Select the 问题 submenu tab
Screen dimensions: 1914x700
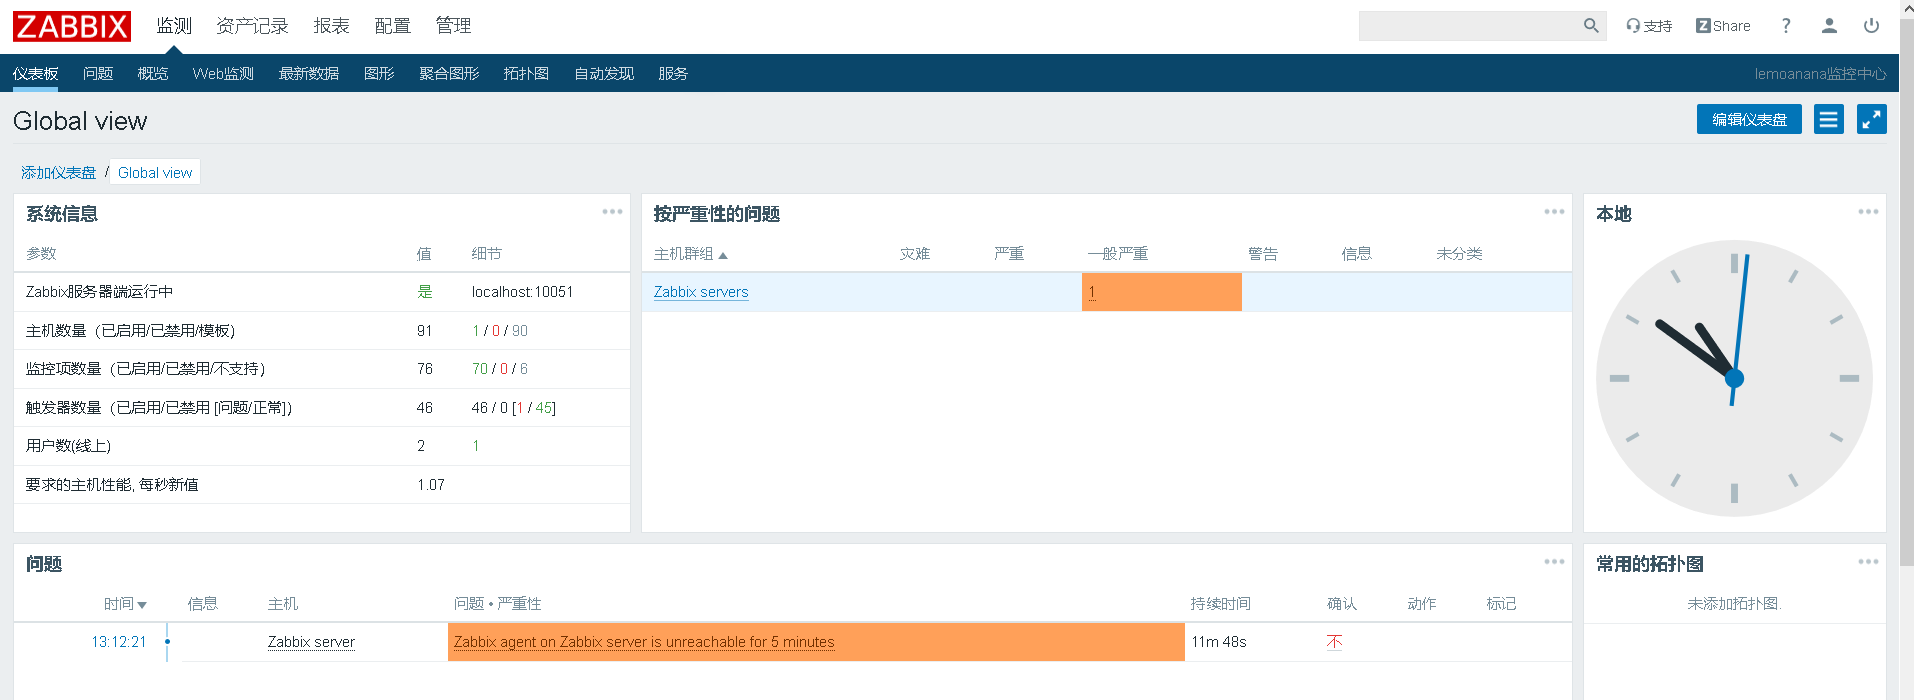coord(98,74)
